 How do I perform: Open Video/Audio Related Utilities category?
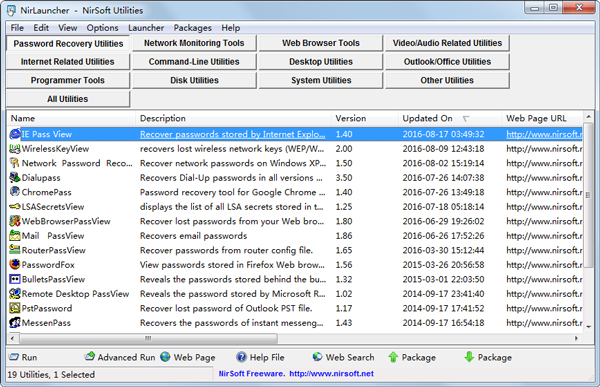pos(447,43)
